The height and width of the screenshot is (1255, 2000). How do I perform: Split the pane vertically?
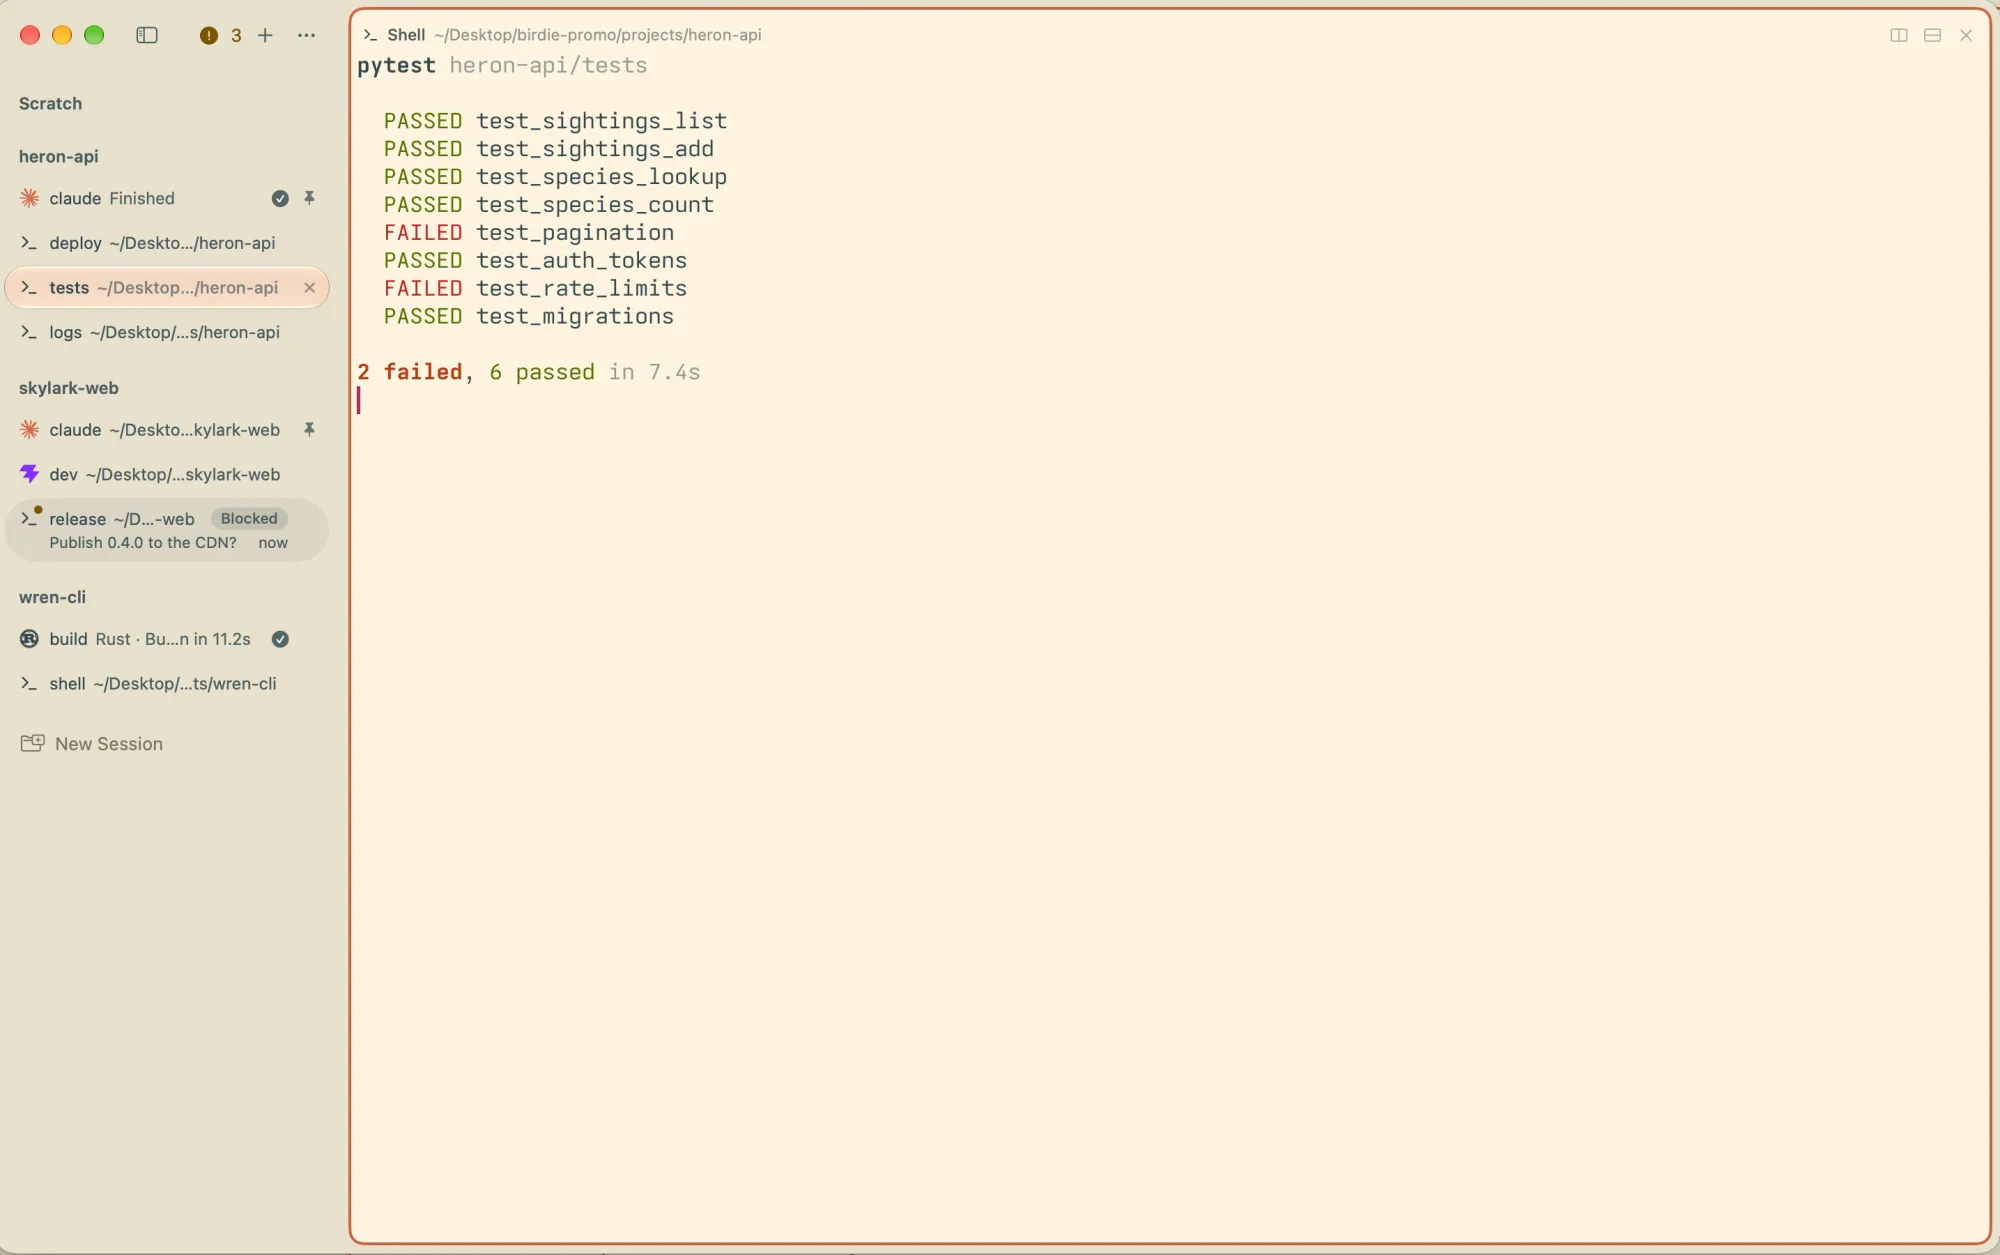click(1898, 35)
